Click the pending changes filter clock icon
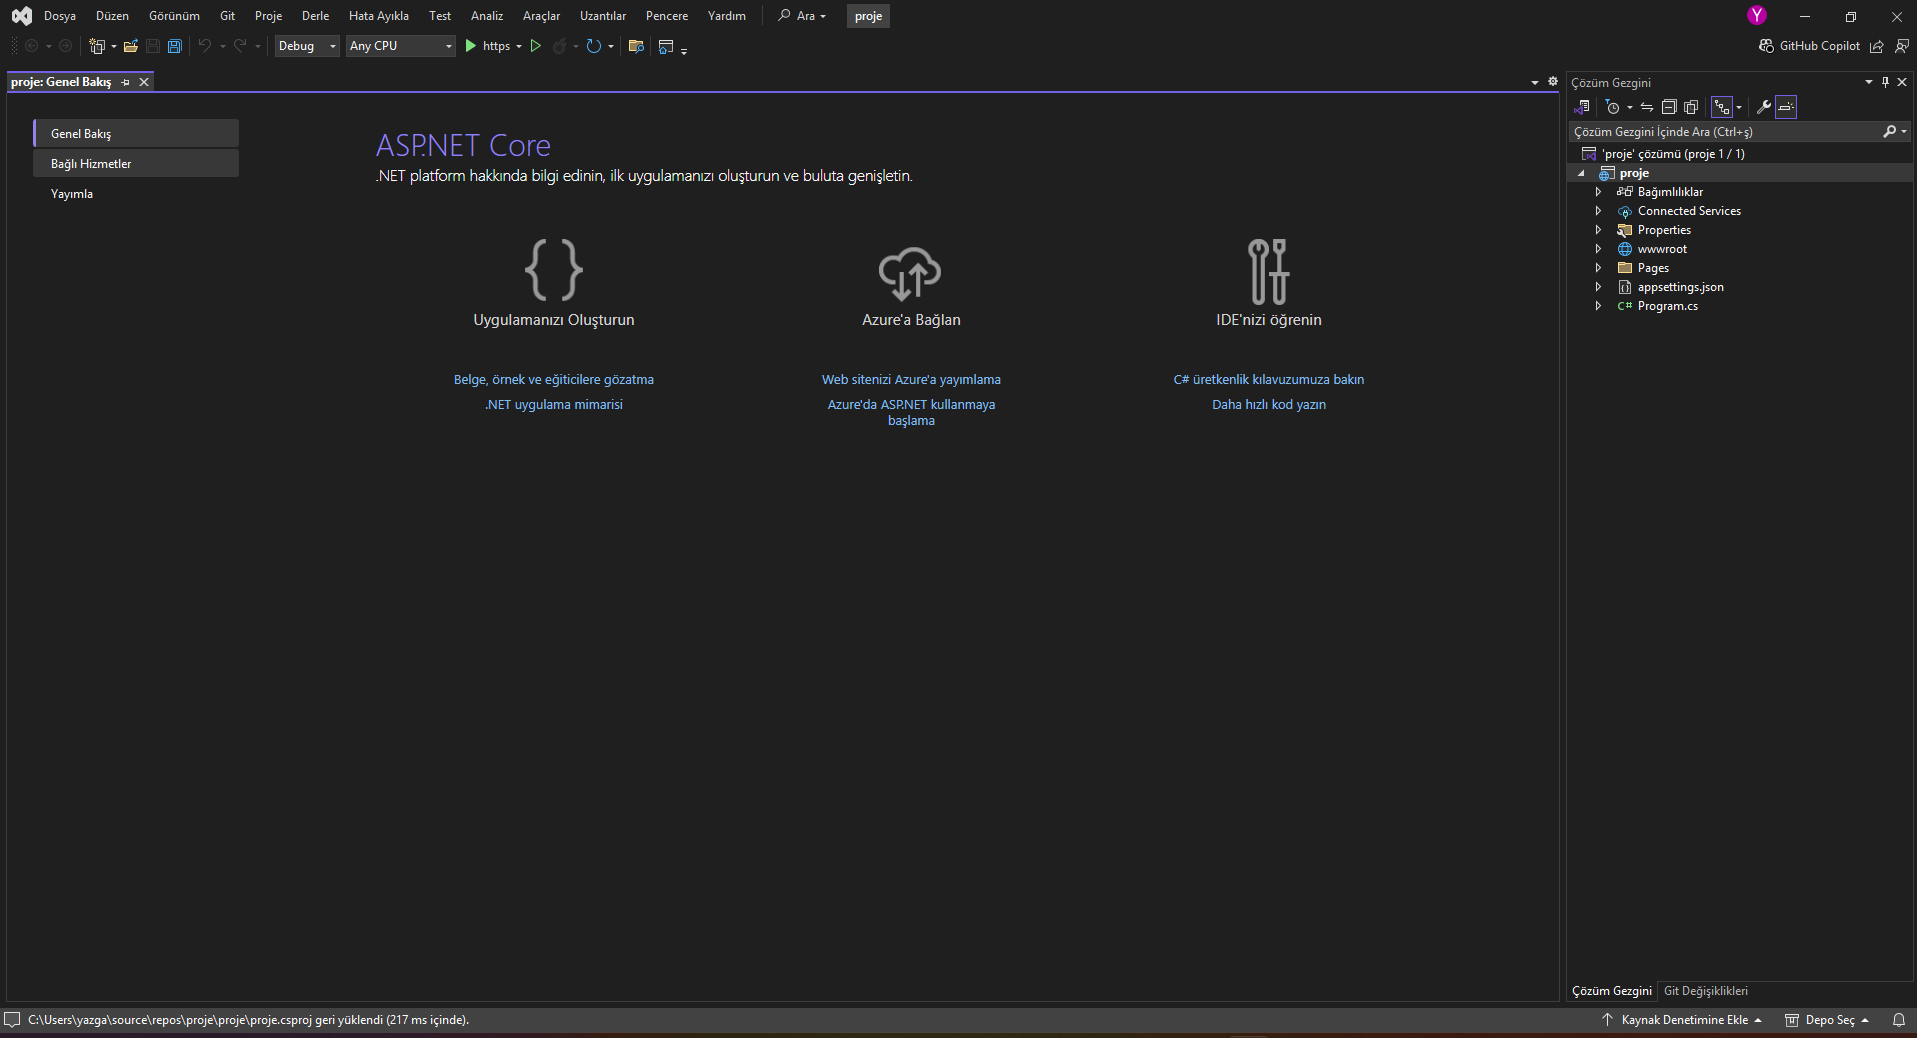This screenshot has height=1038, width=1917. point(1612,107)
